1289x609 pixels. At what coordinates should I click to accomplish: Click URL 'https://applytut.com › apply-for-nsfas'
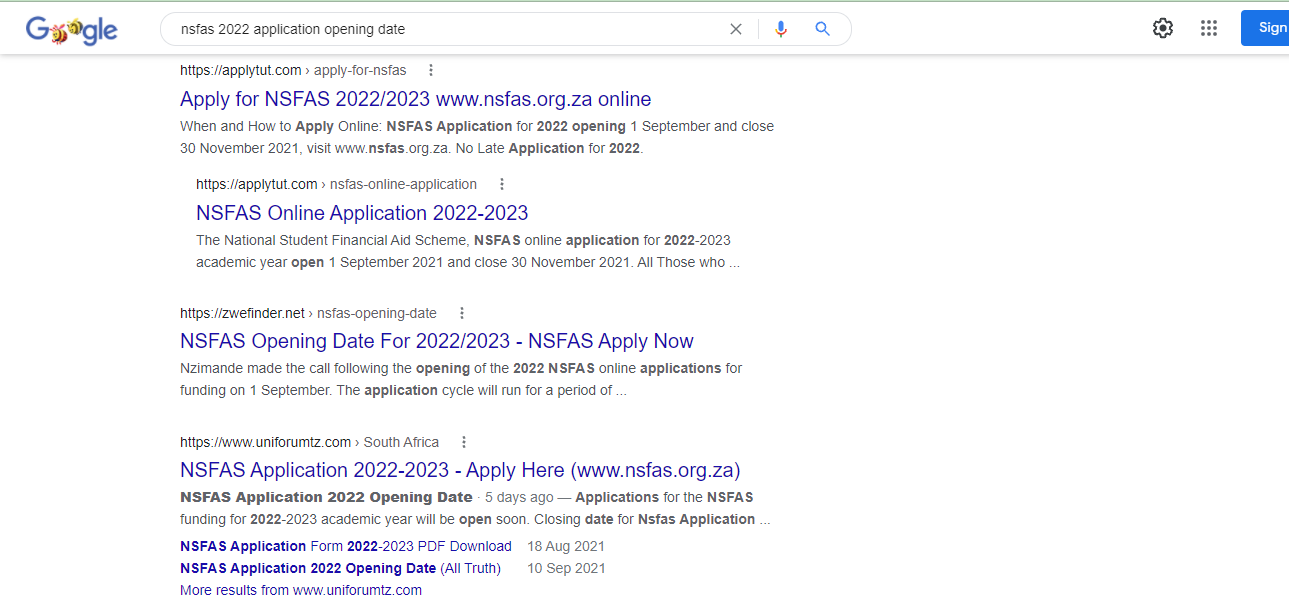coord(293,70)
